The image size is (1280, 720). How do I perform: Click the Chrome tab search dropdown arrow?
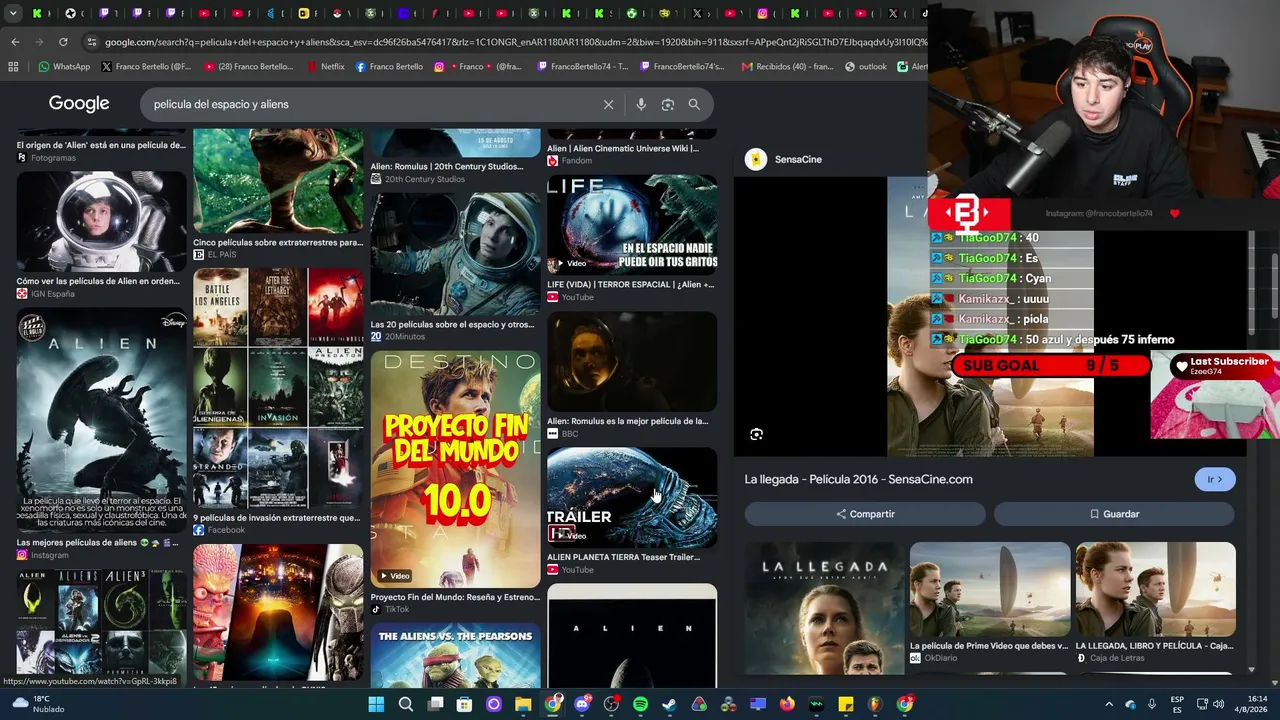(x=14, y=13)
